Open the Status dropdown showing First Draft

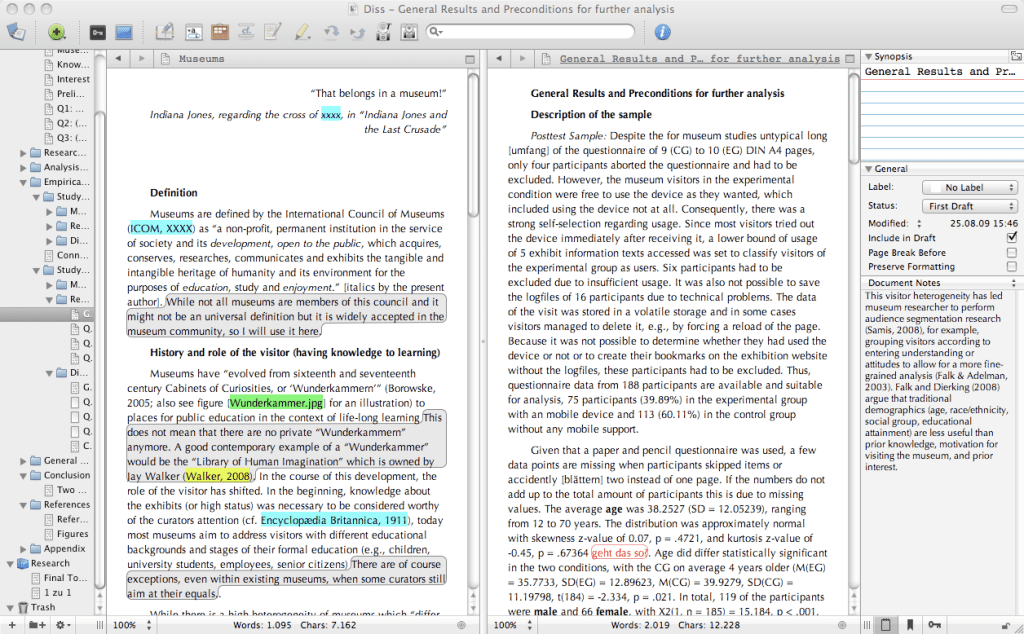pos(970,205)
